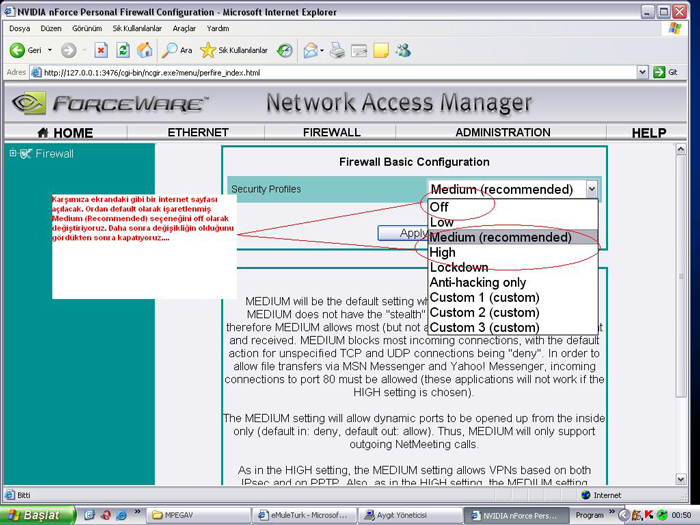Choose Medium (recommended) list option
This screenshot has height=525, width=700.
tap(512, 237)
